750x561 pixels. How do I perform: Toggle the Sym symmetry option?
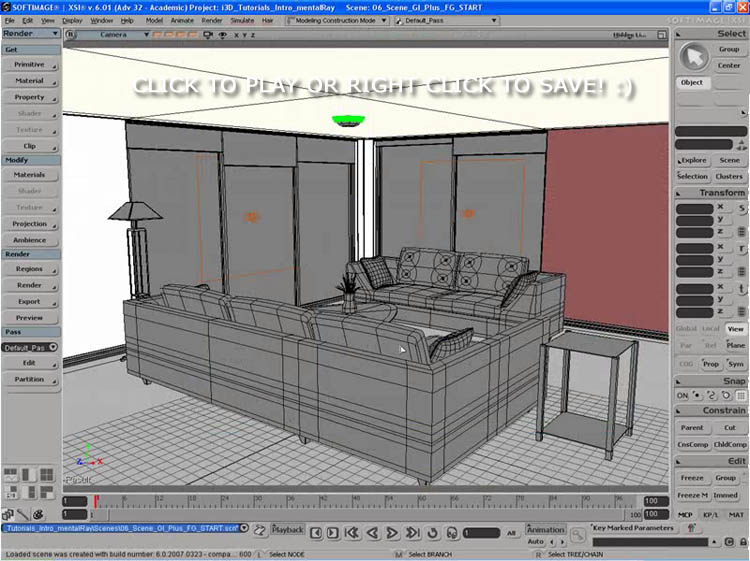[x=735, y=364]
